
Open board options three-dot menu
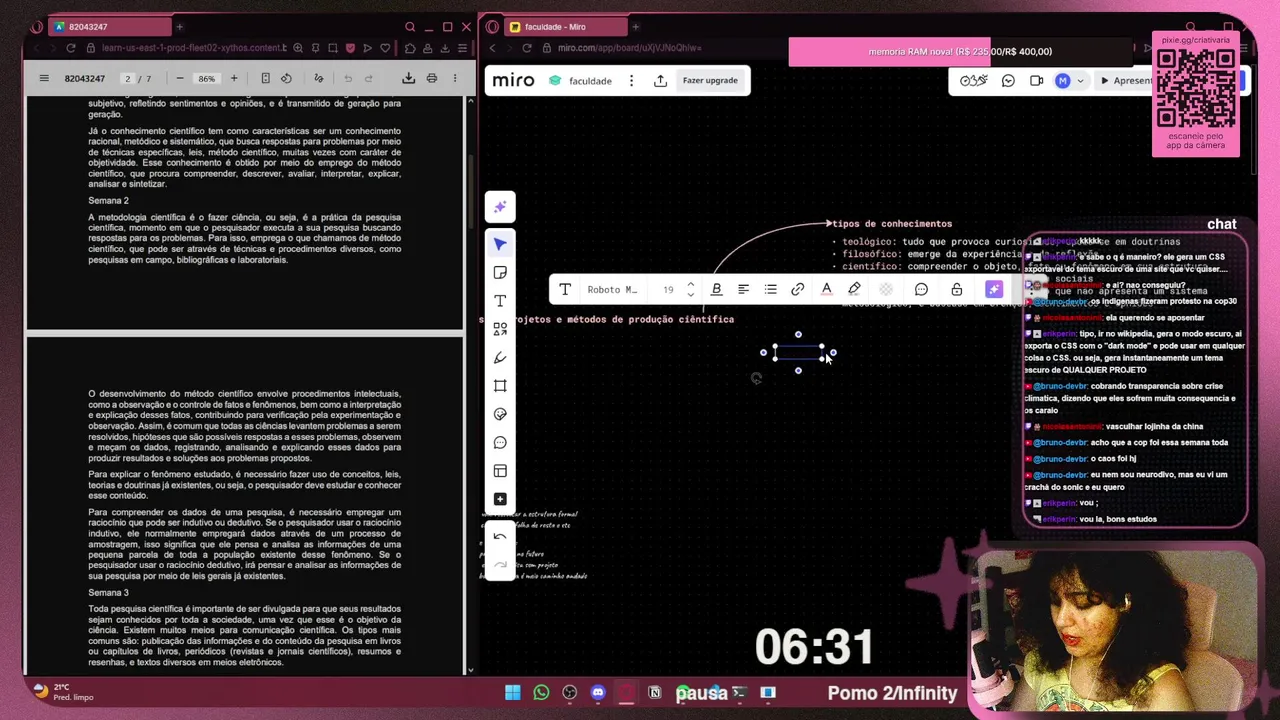[x=632, y=80]
